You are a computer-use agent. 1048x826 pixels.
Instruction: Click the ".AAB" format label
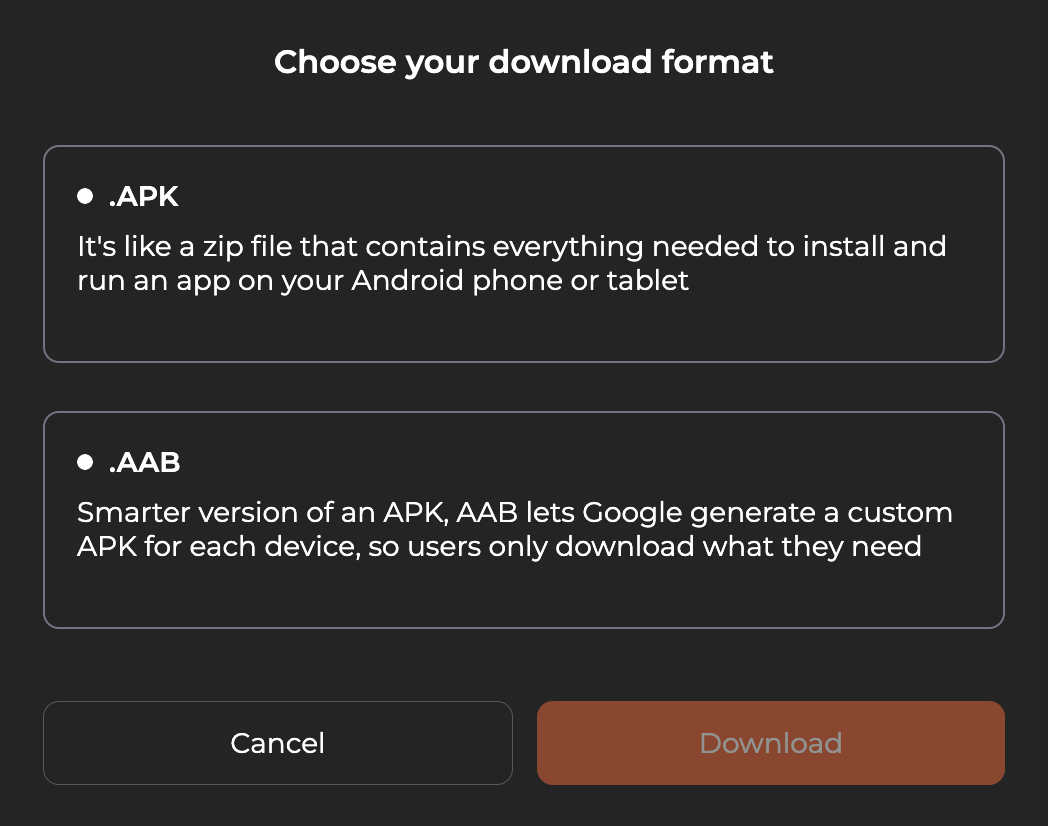coord(144,462)
